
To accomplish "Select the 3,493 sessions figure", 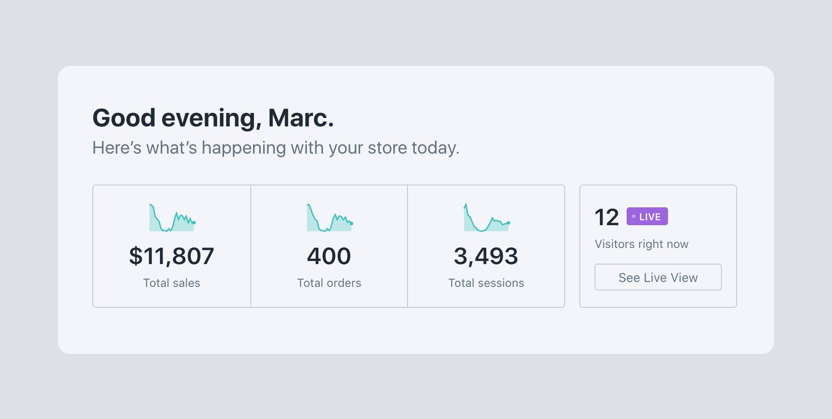I will pos(486,256).
